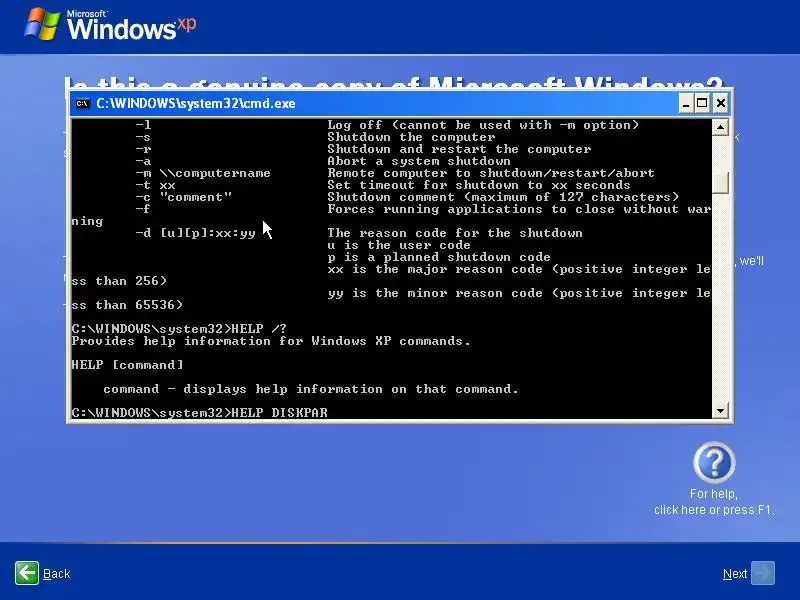Click the cmd scrollbar down arrow
Screen dimensions: 800x600
(720, 411)
